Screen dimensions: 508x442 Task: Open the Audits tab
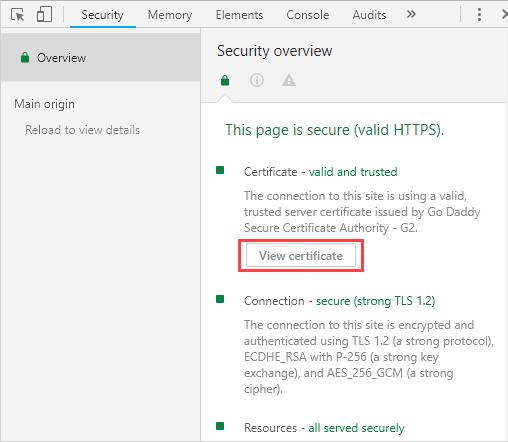click(x=369, y=15)
